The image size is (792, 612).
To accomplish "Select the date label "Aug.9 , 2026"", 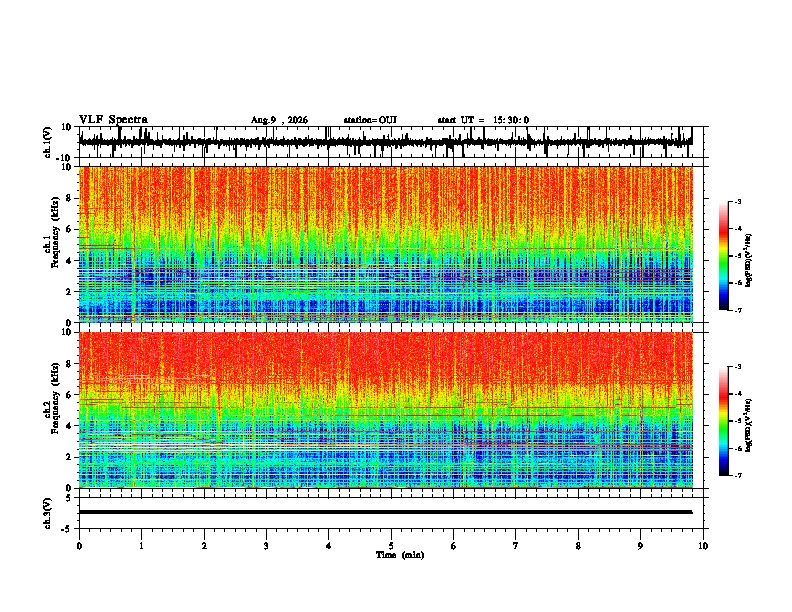I will [x=279, y=120].
